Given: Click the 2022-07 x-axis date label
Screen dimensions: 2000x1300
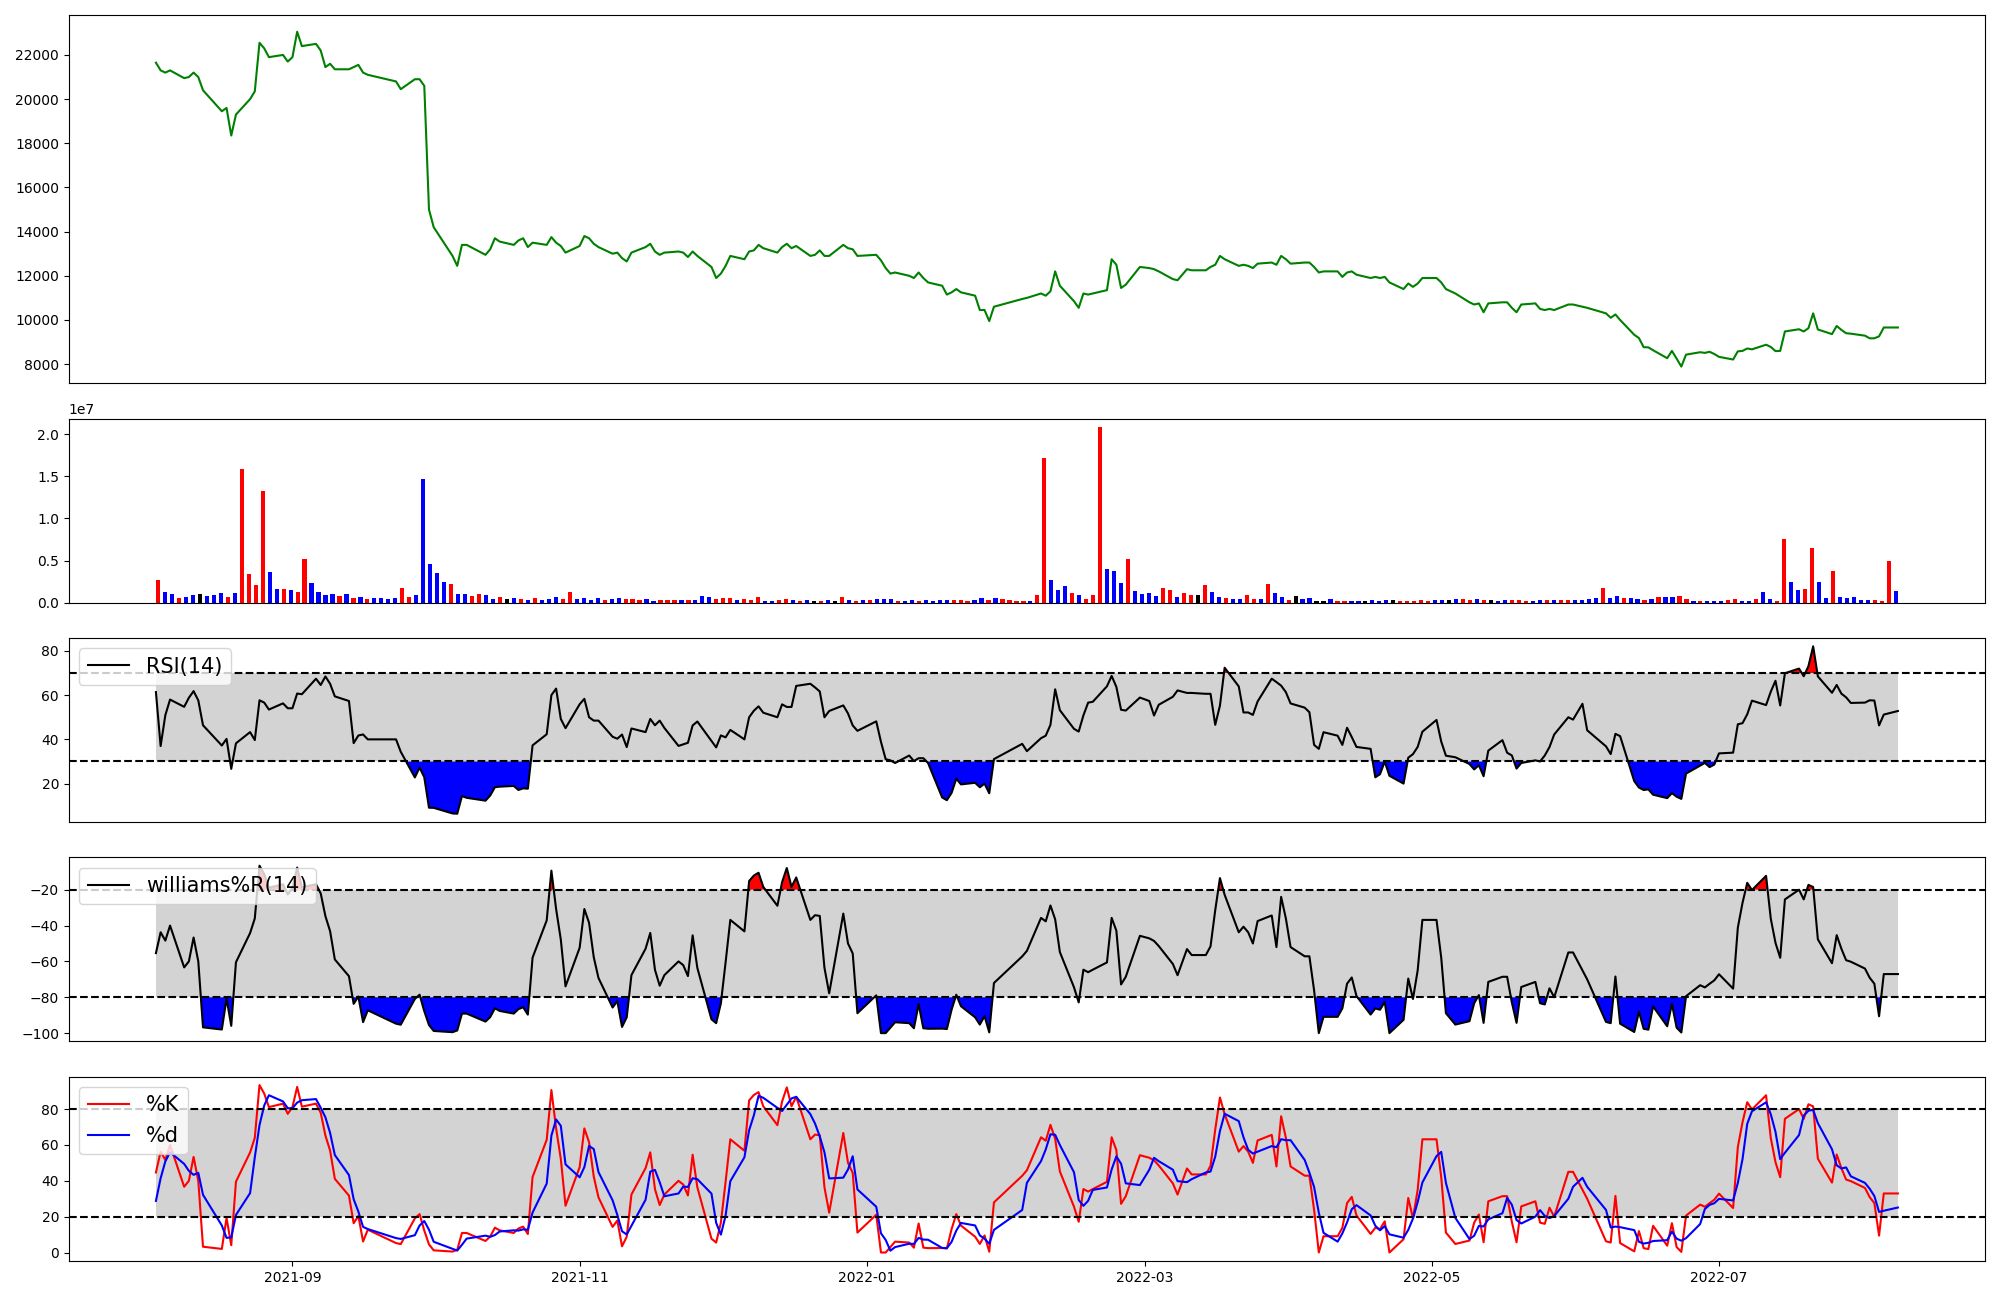Looking at the screenshot, I should (x=1718, y=1277).
